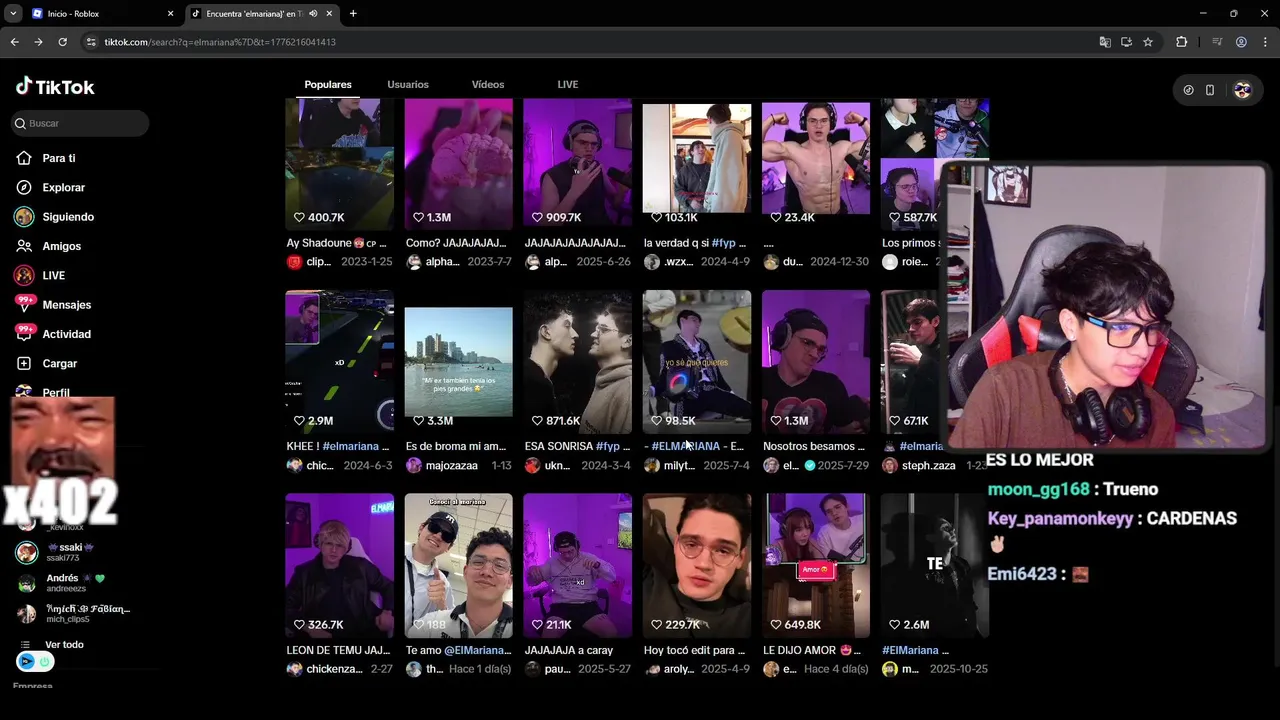Click the Buscar search field

pyautogui.click(x=80, y=123)
